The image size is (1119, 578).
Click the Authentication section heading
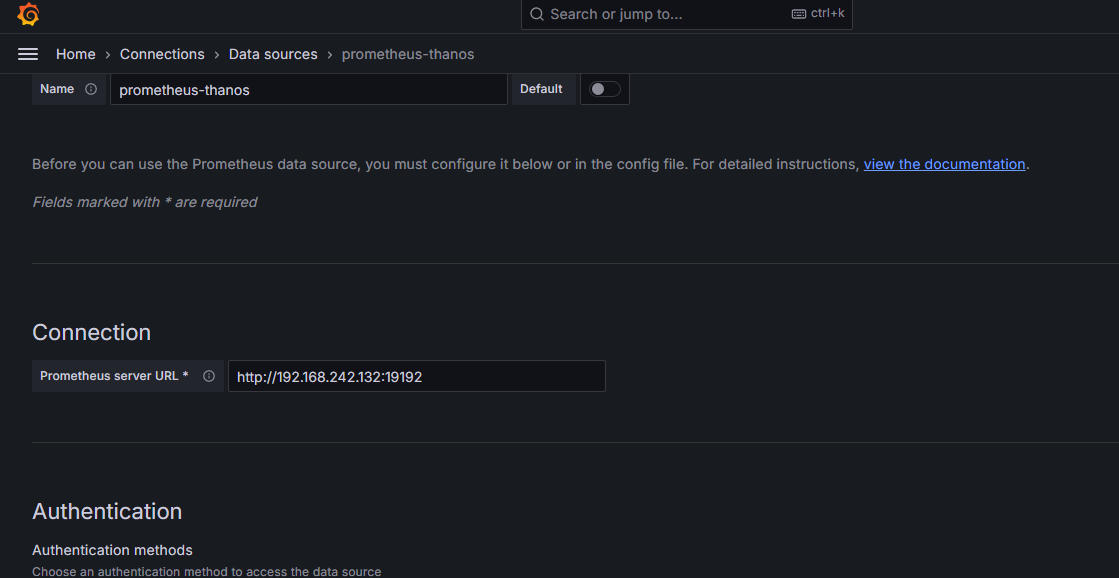point(107,511)
